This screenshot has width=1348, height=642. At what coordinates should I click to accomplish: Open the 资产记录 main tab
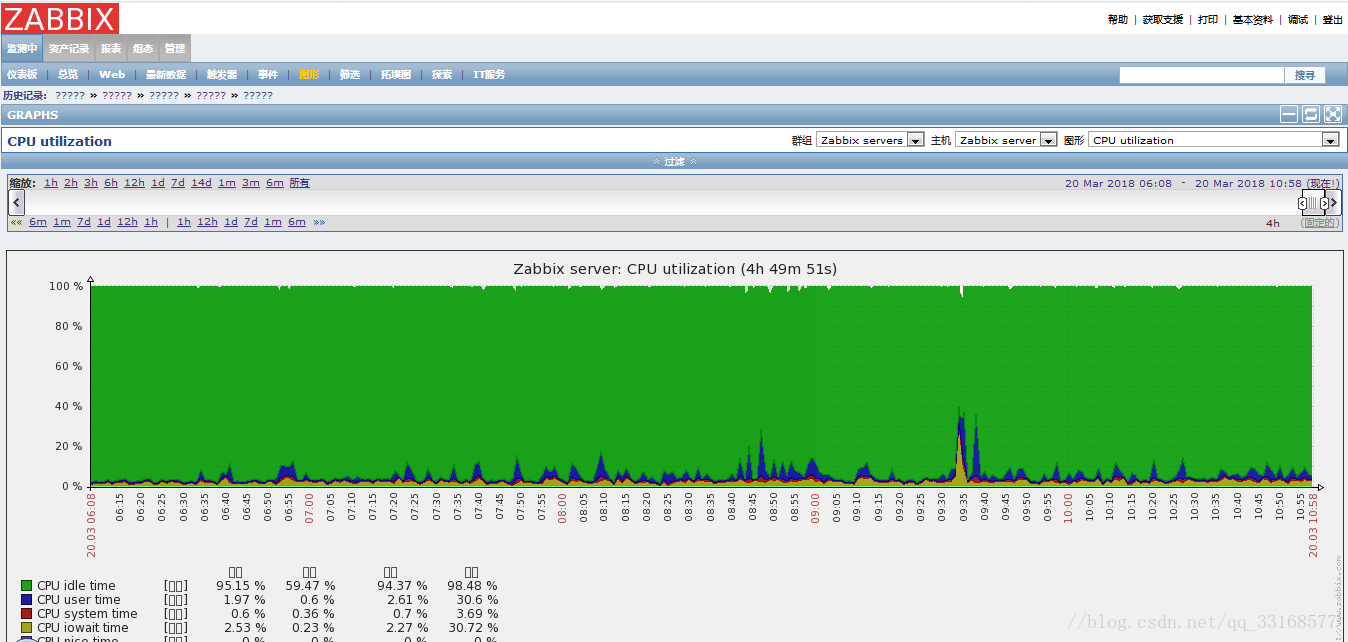[x=69, y=48]
